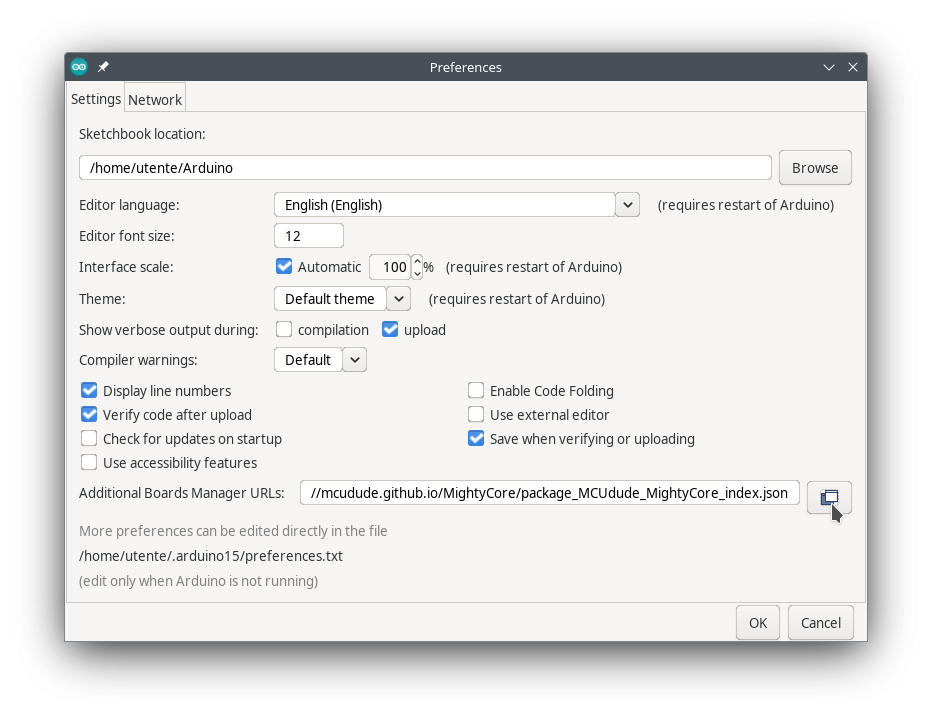The image size is (932, 718).
Task: Switch to the Settings tab
Action: pos(96,99)
